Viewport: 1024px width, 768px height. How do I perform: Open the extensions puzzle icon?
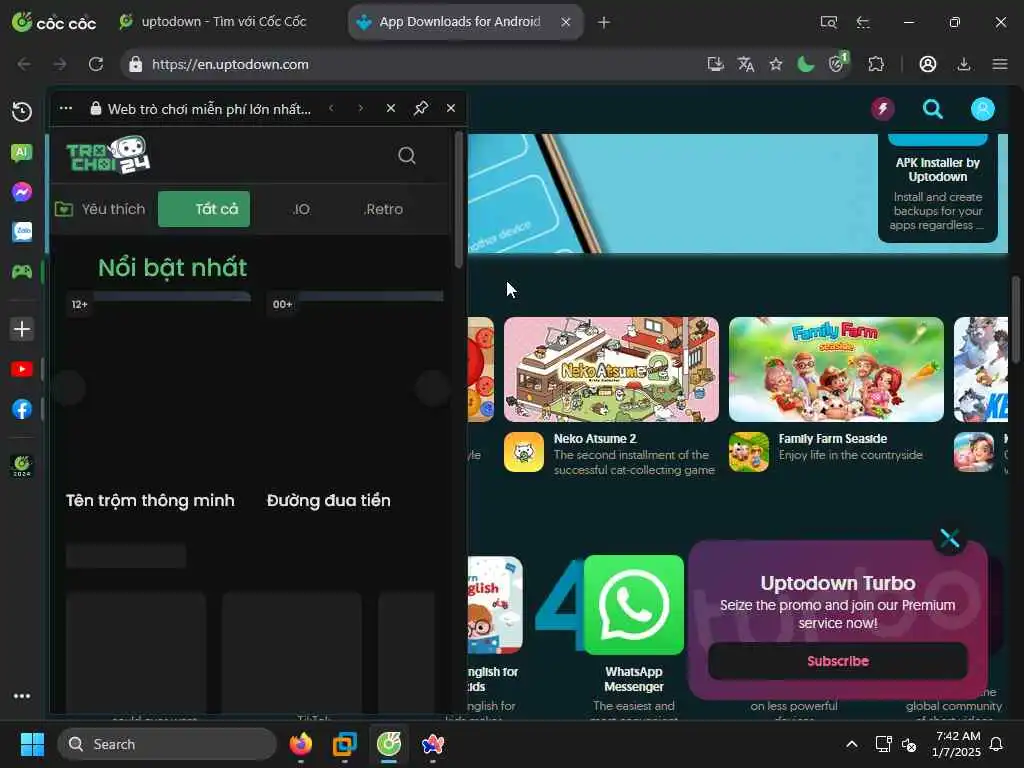(x=876, y=64)
